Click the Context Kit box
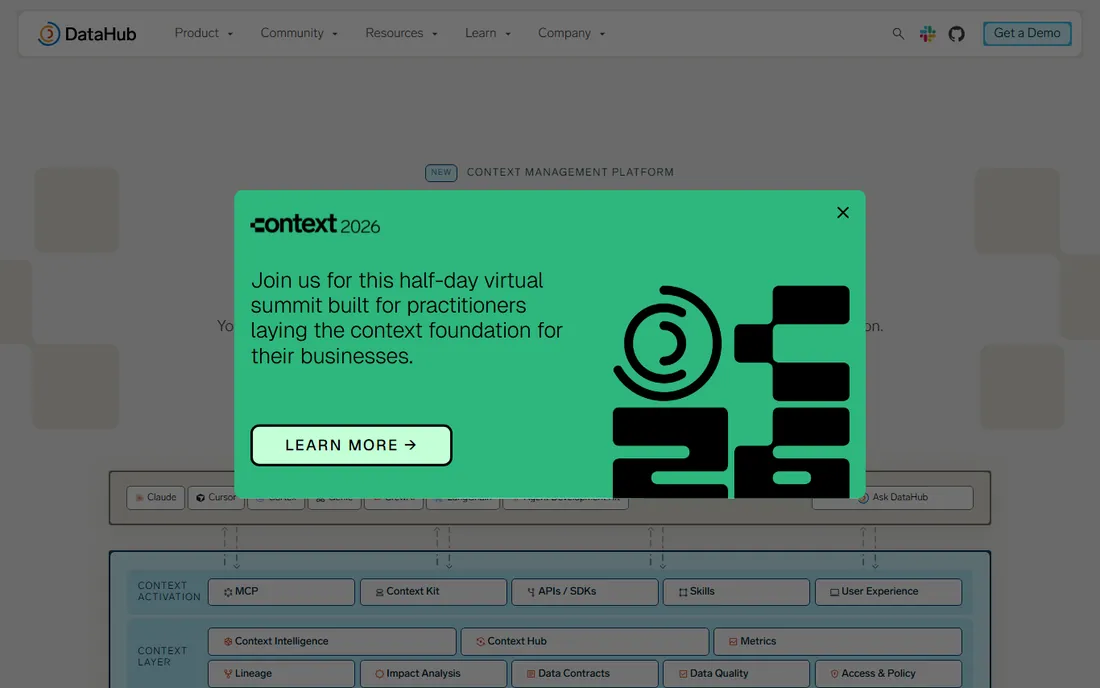1100x688 pixels. pos(433,592)
